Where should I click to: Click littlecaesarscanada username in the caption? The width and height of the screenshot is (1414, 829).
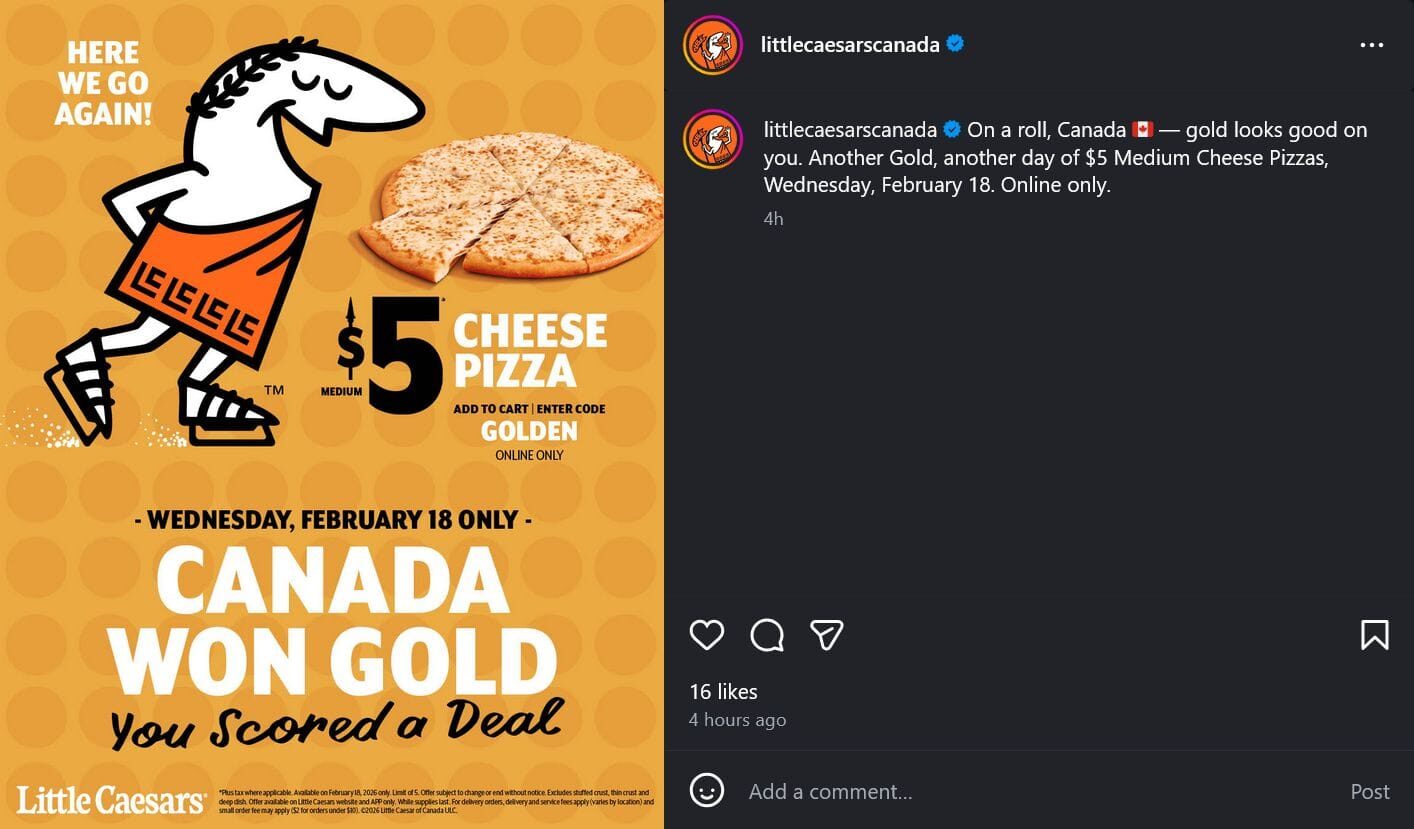pyautogui.click(x=850, y=130)
